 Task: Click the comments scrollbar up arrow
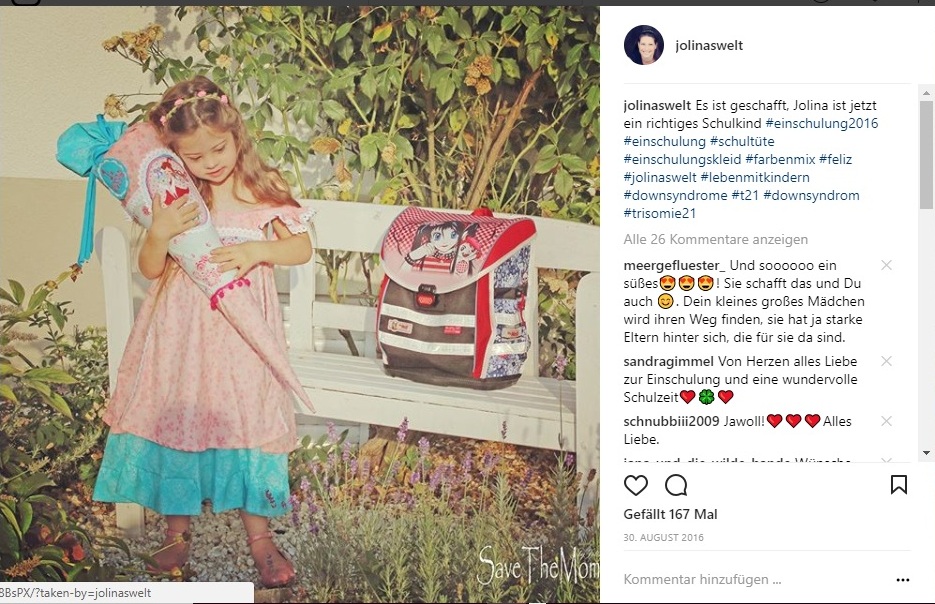point(926,93)
